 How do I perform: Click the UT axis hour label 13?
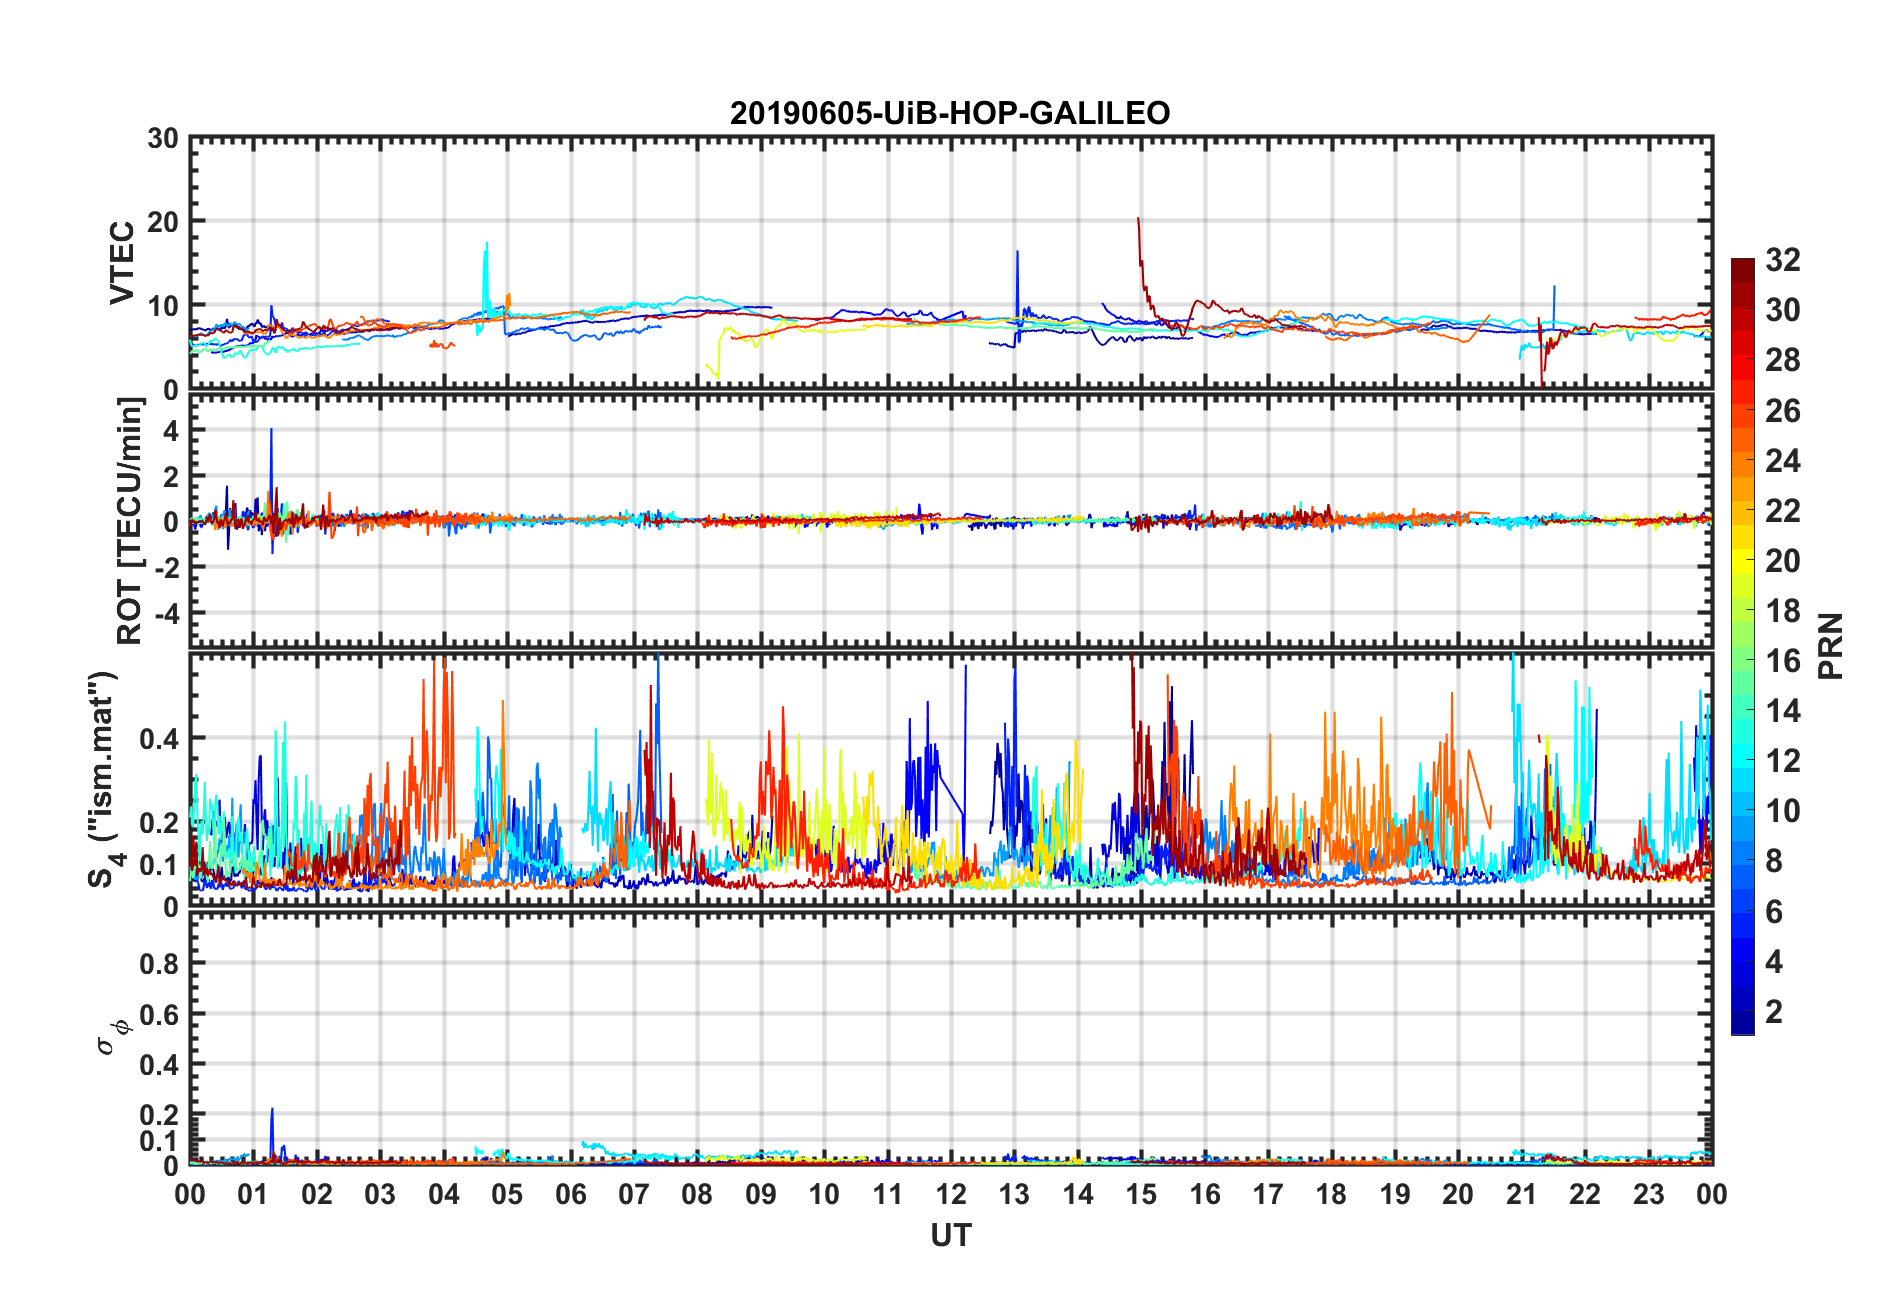(x=1014, y=1194)
